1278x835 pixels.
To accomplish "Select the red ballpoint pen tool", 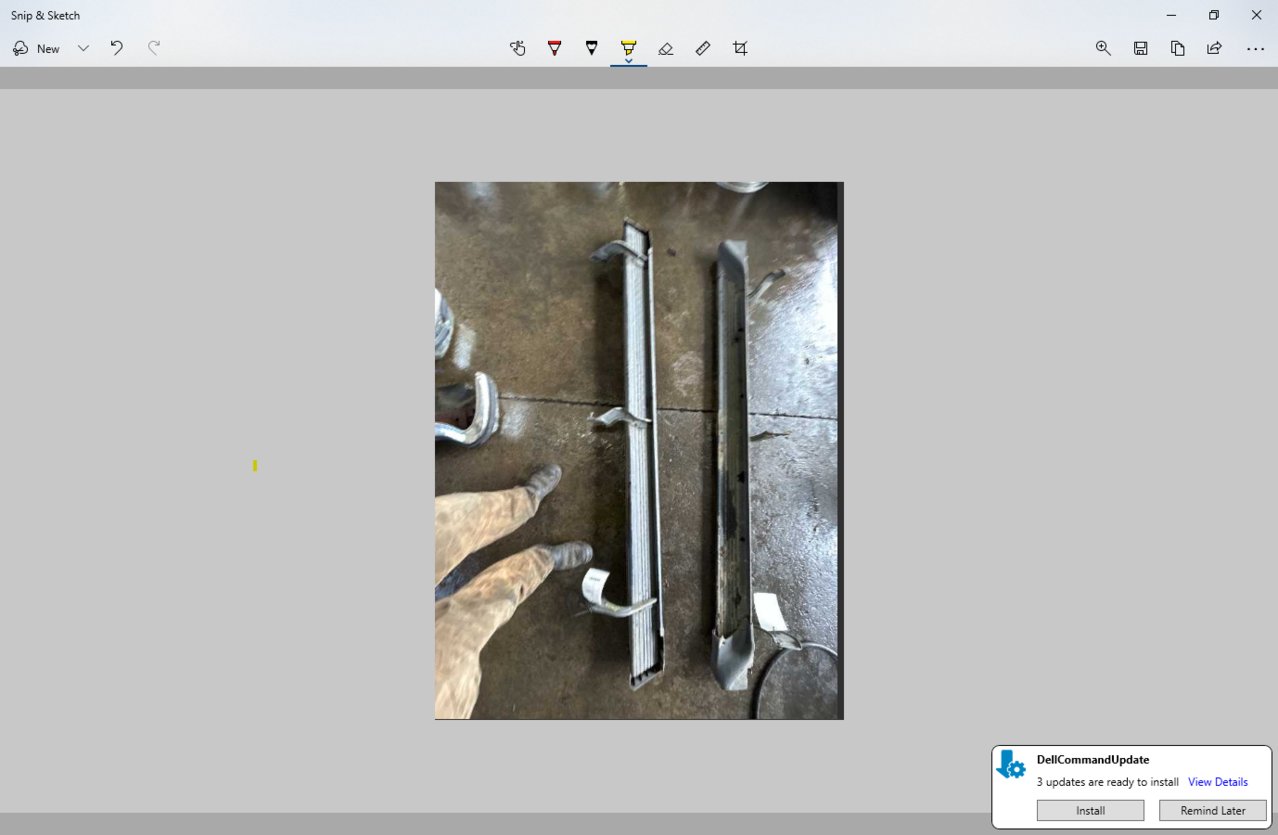I will point(554,48).
